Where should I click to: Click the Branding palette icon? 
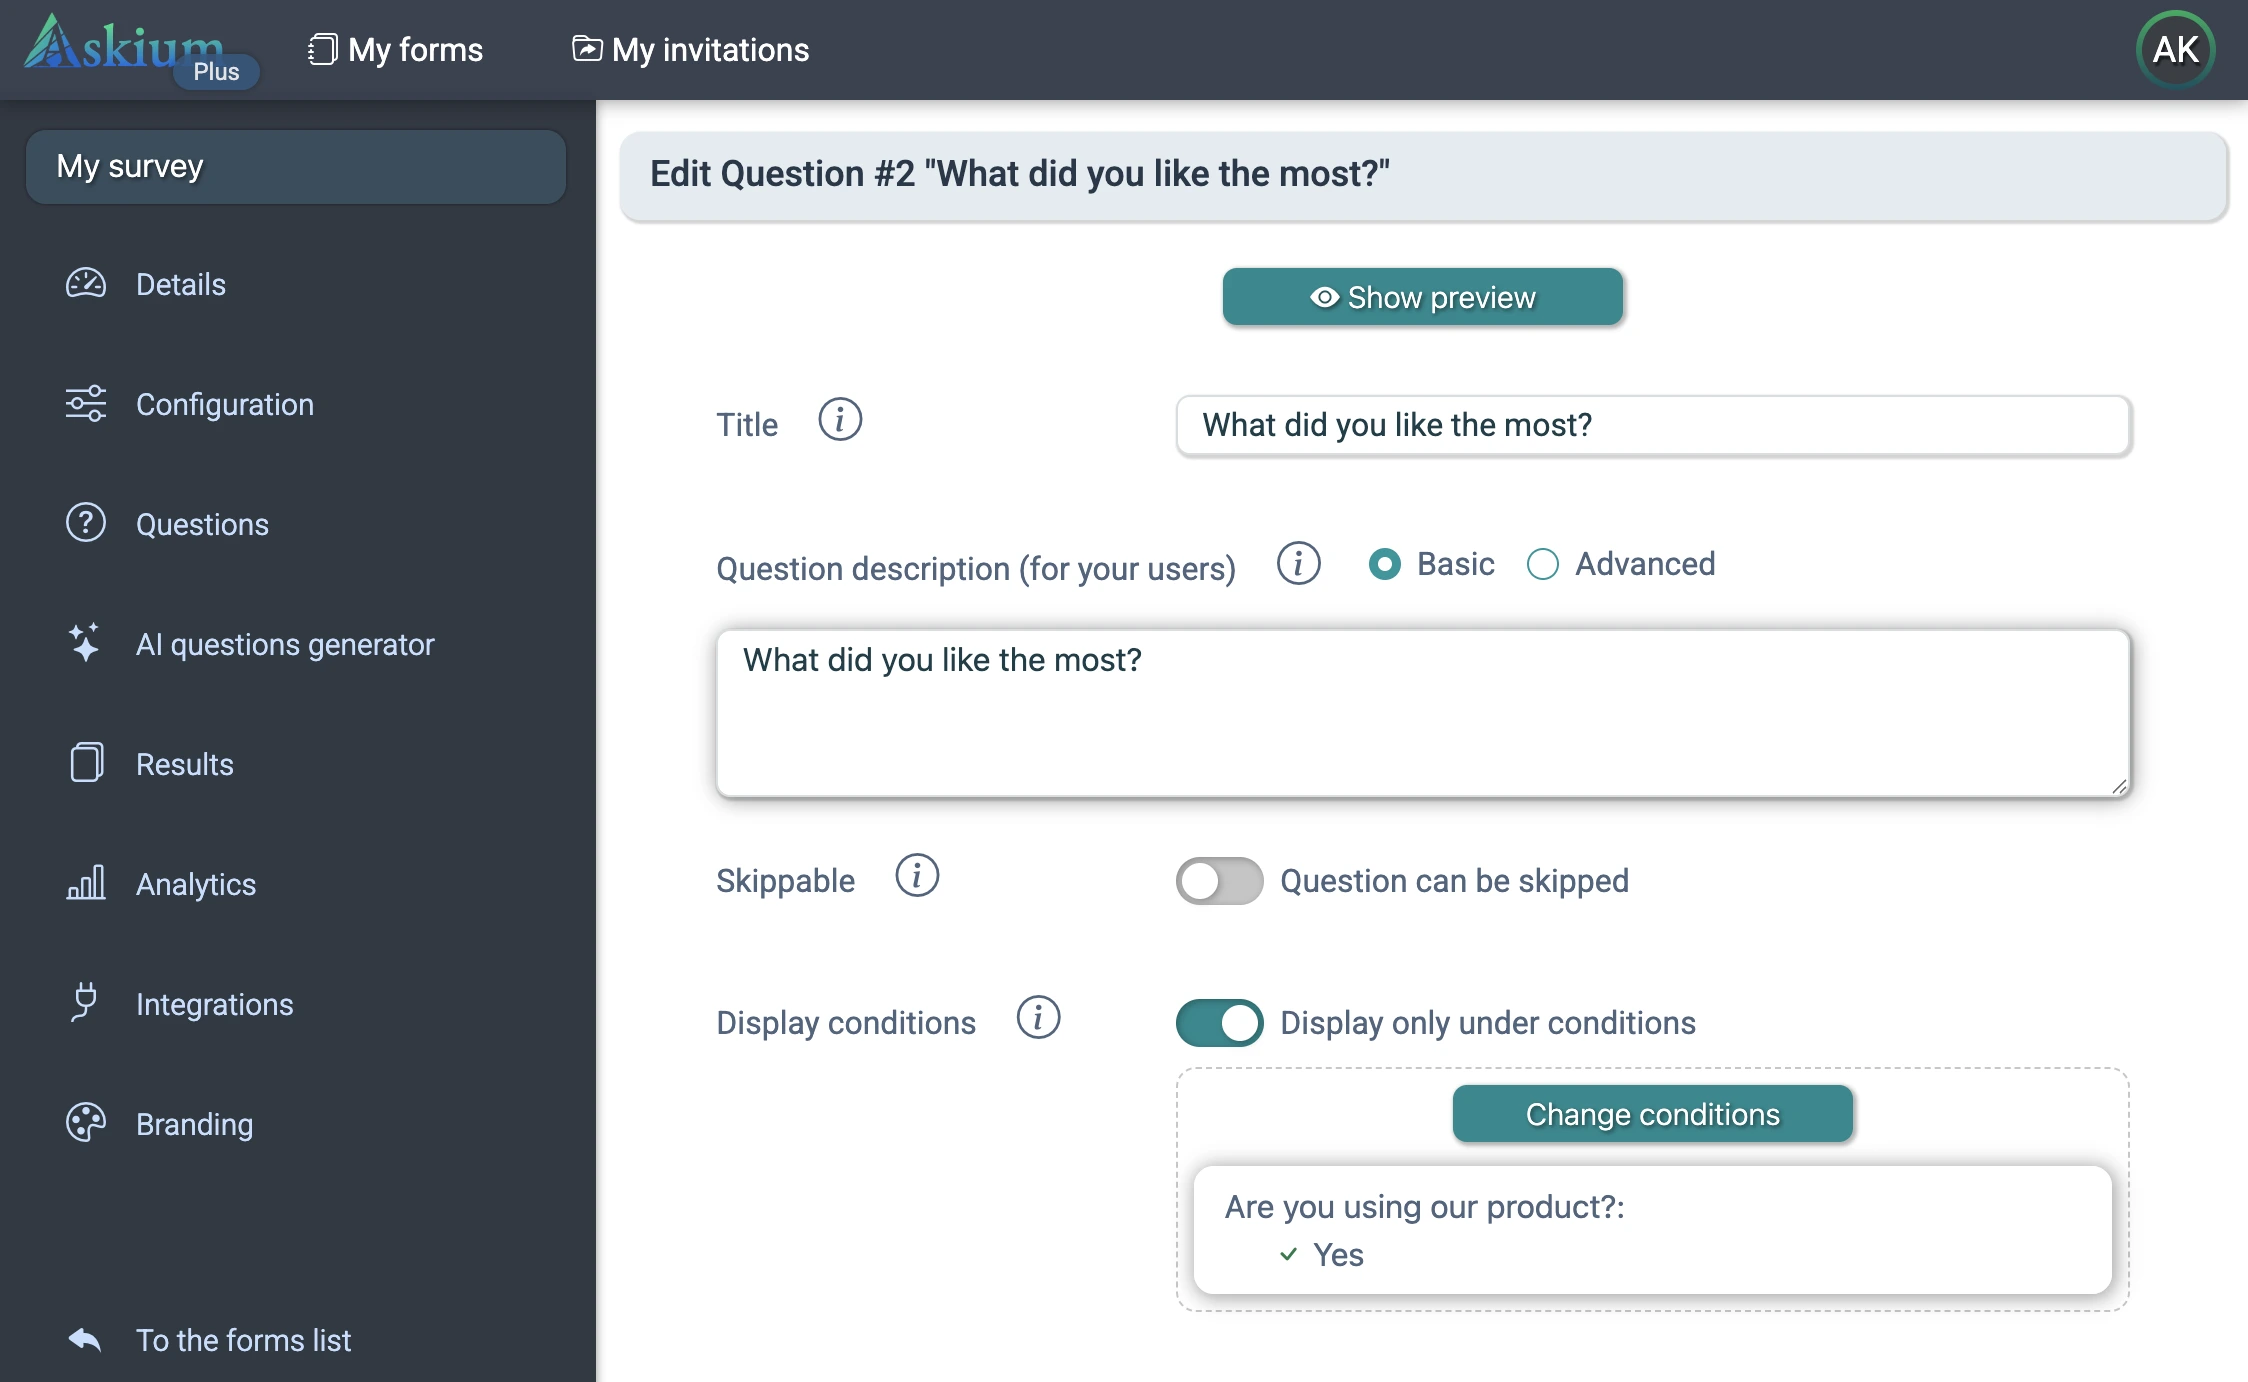(x=86, y=1123)
